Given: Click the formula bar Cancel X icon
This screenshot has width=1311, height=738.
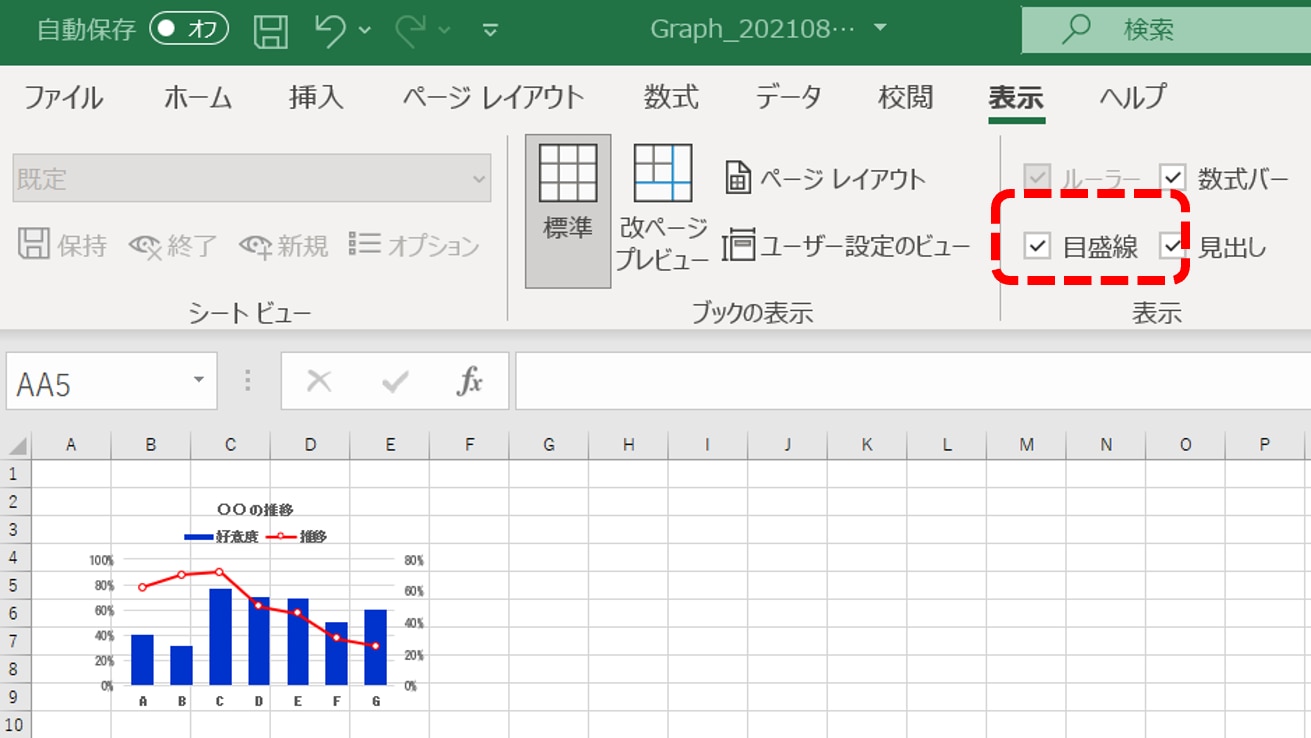Looking at the screenshot, I should point(319,381).
